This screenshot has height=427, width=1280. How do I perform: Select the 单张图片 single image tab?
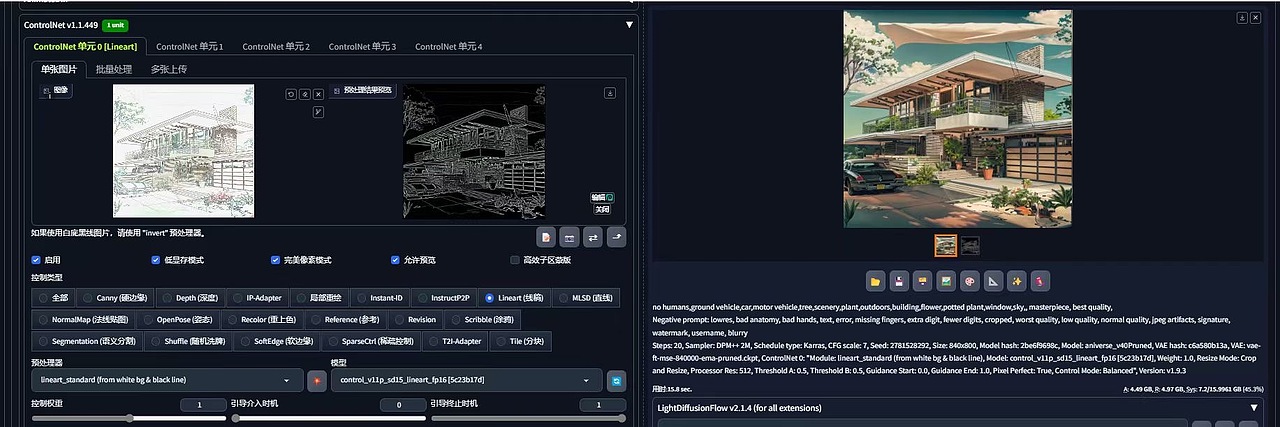pyautogui.click(x=58, y=70)
